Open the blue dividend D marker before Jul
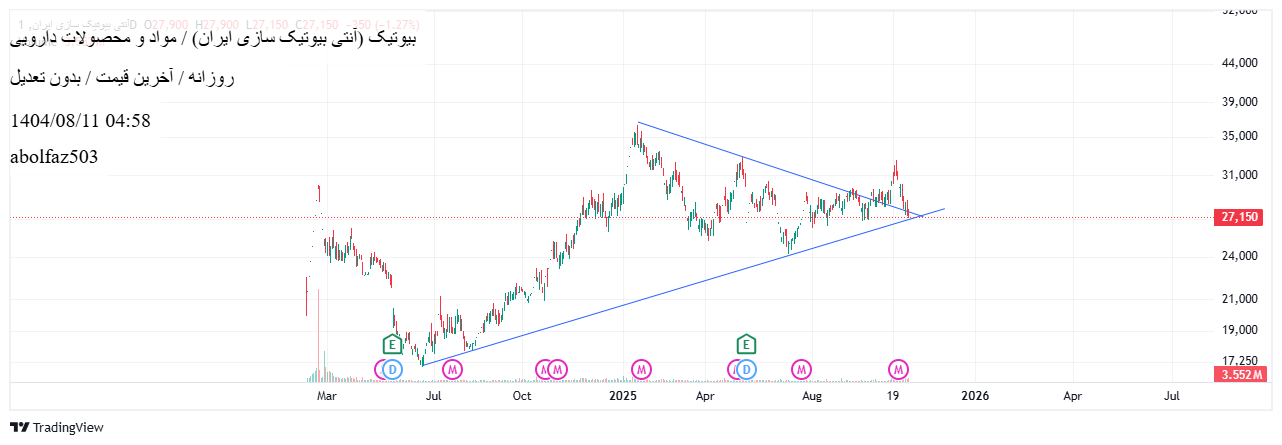 pos(392,369)
